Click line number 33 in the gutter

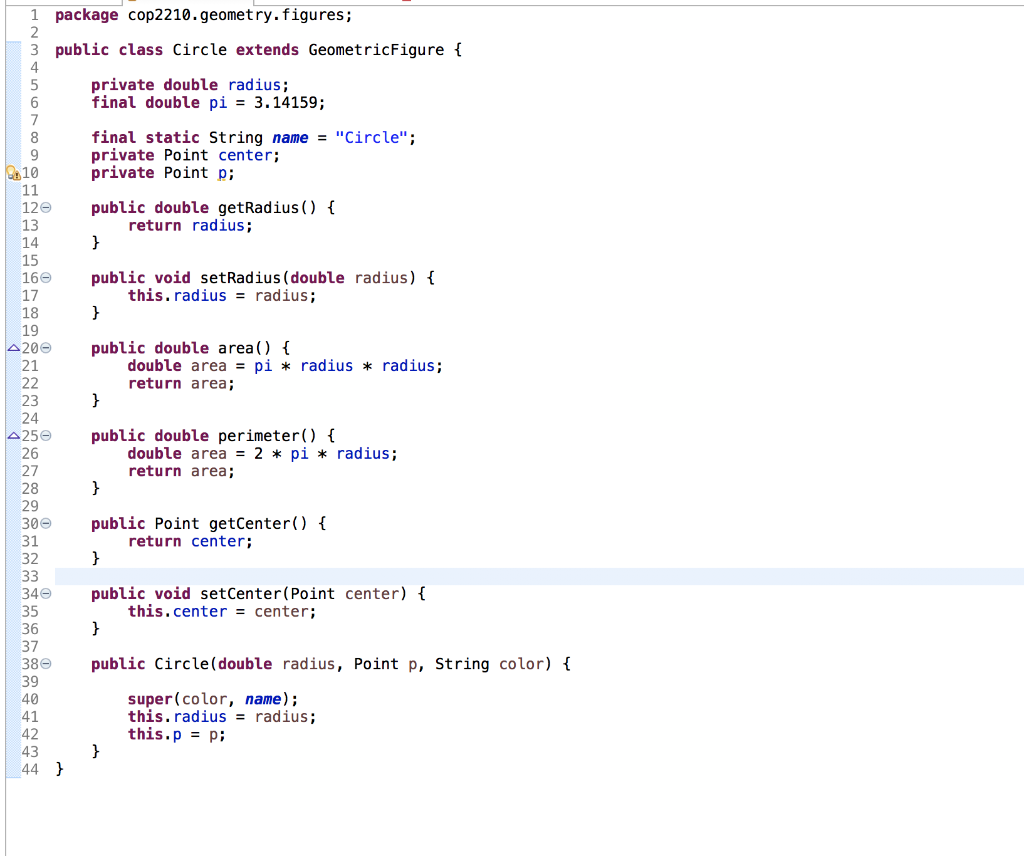[30, 576]
